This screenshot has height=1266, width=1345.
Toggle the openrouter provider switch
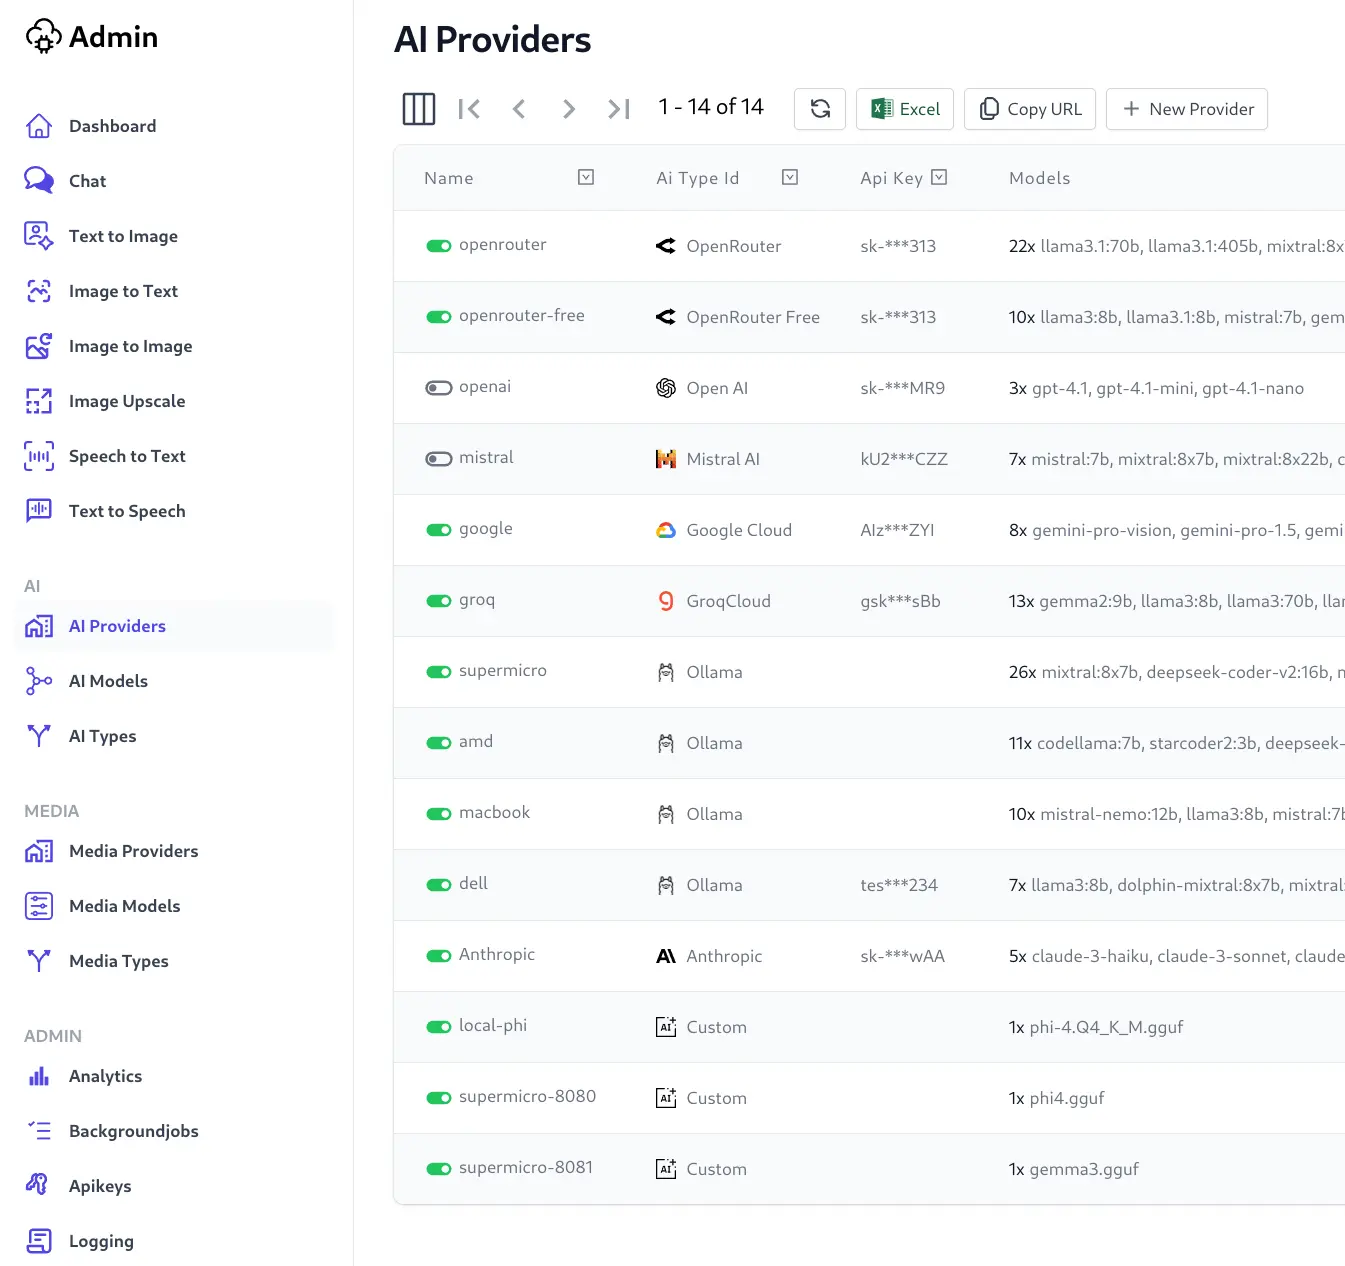pyautogui.click(x=439, y=246)
